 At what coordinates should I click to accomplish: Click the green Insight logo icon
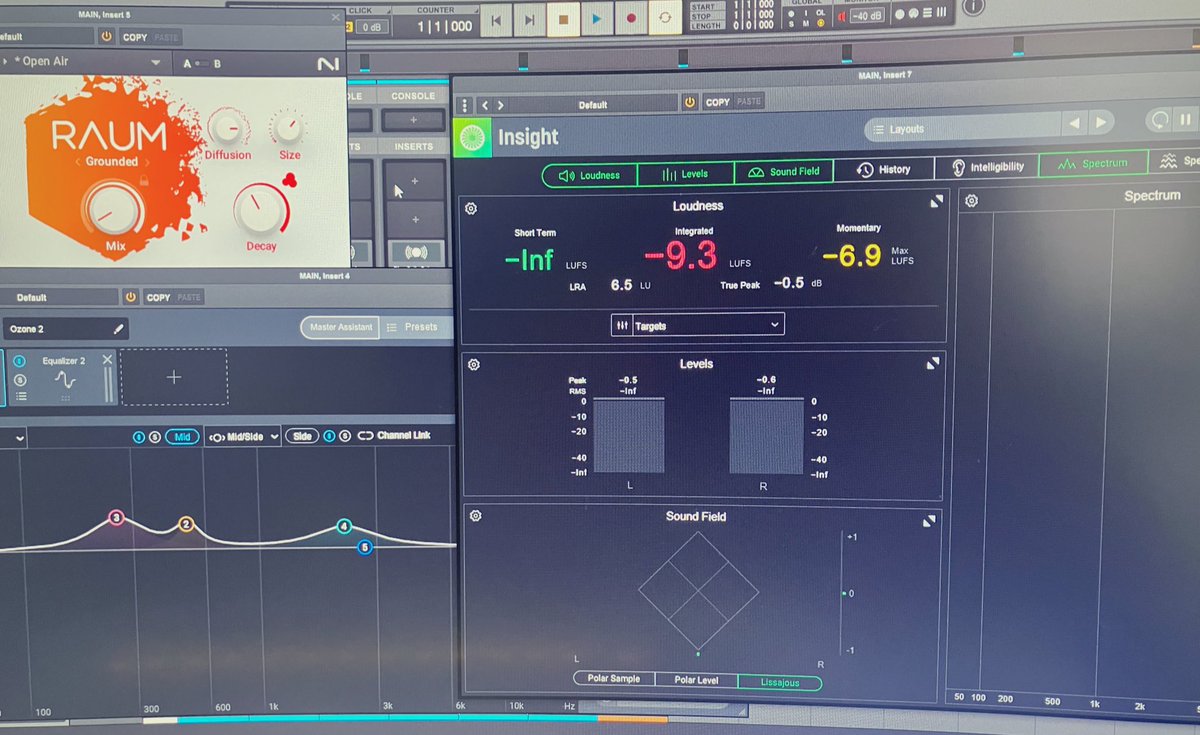[471, 137]
